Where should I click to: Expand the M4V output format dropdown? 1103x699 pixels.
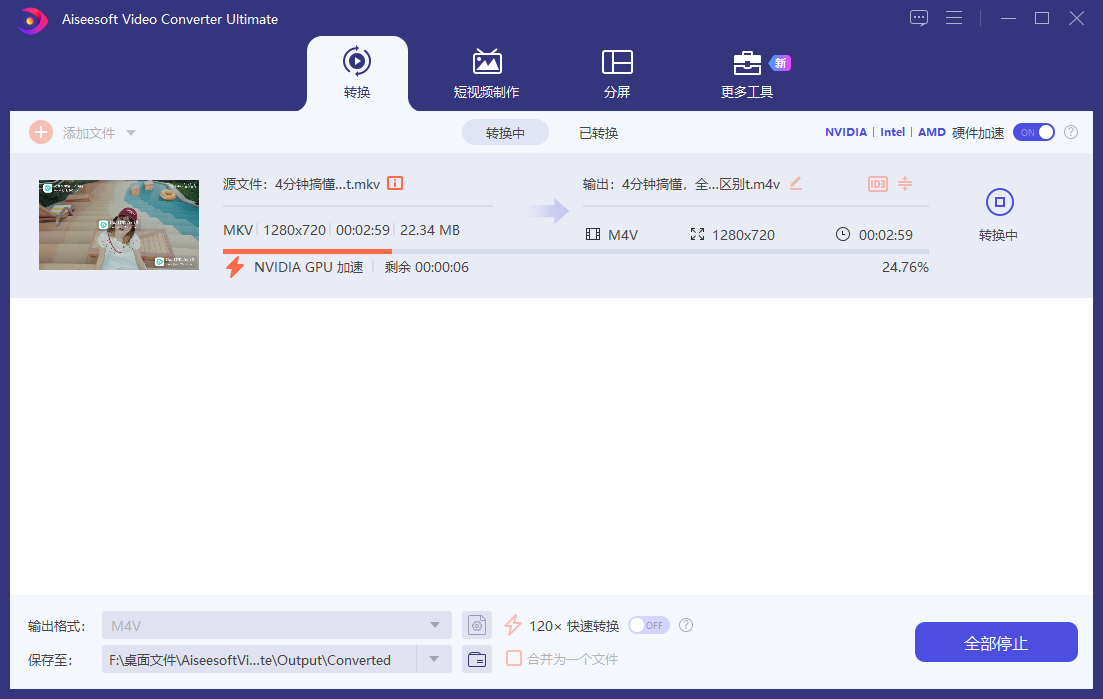click(434, 626)
